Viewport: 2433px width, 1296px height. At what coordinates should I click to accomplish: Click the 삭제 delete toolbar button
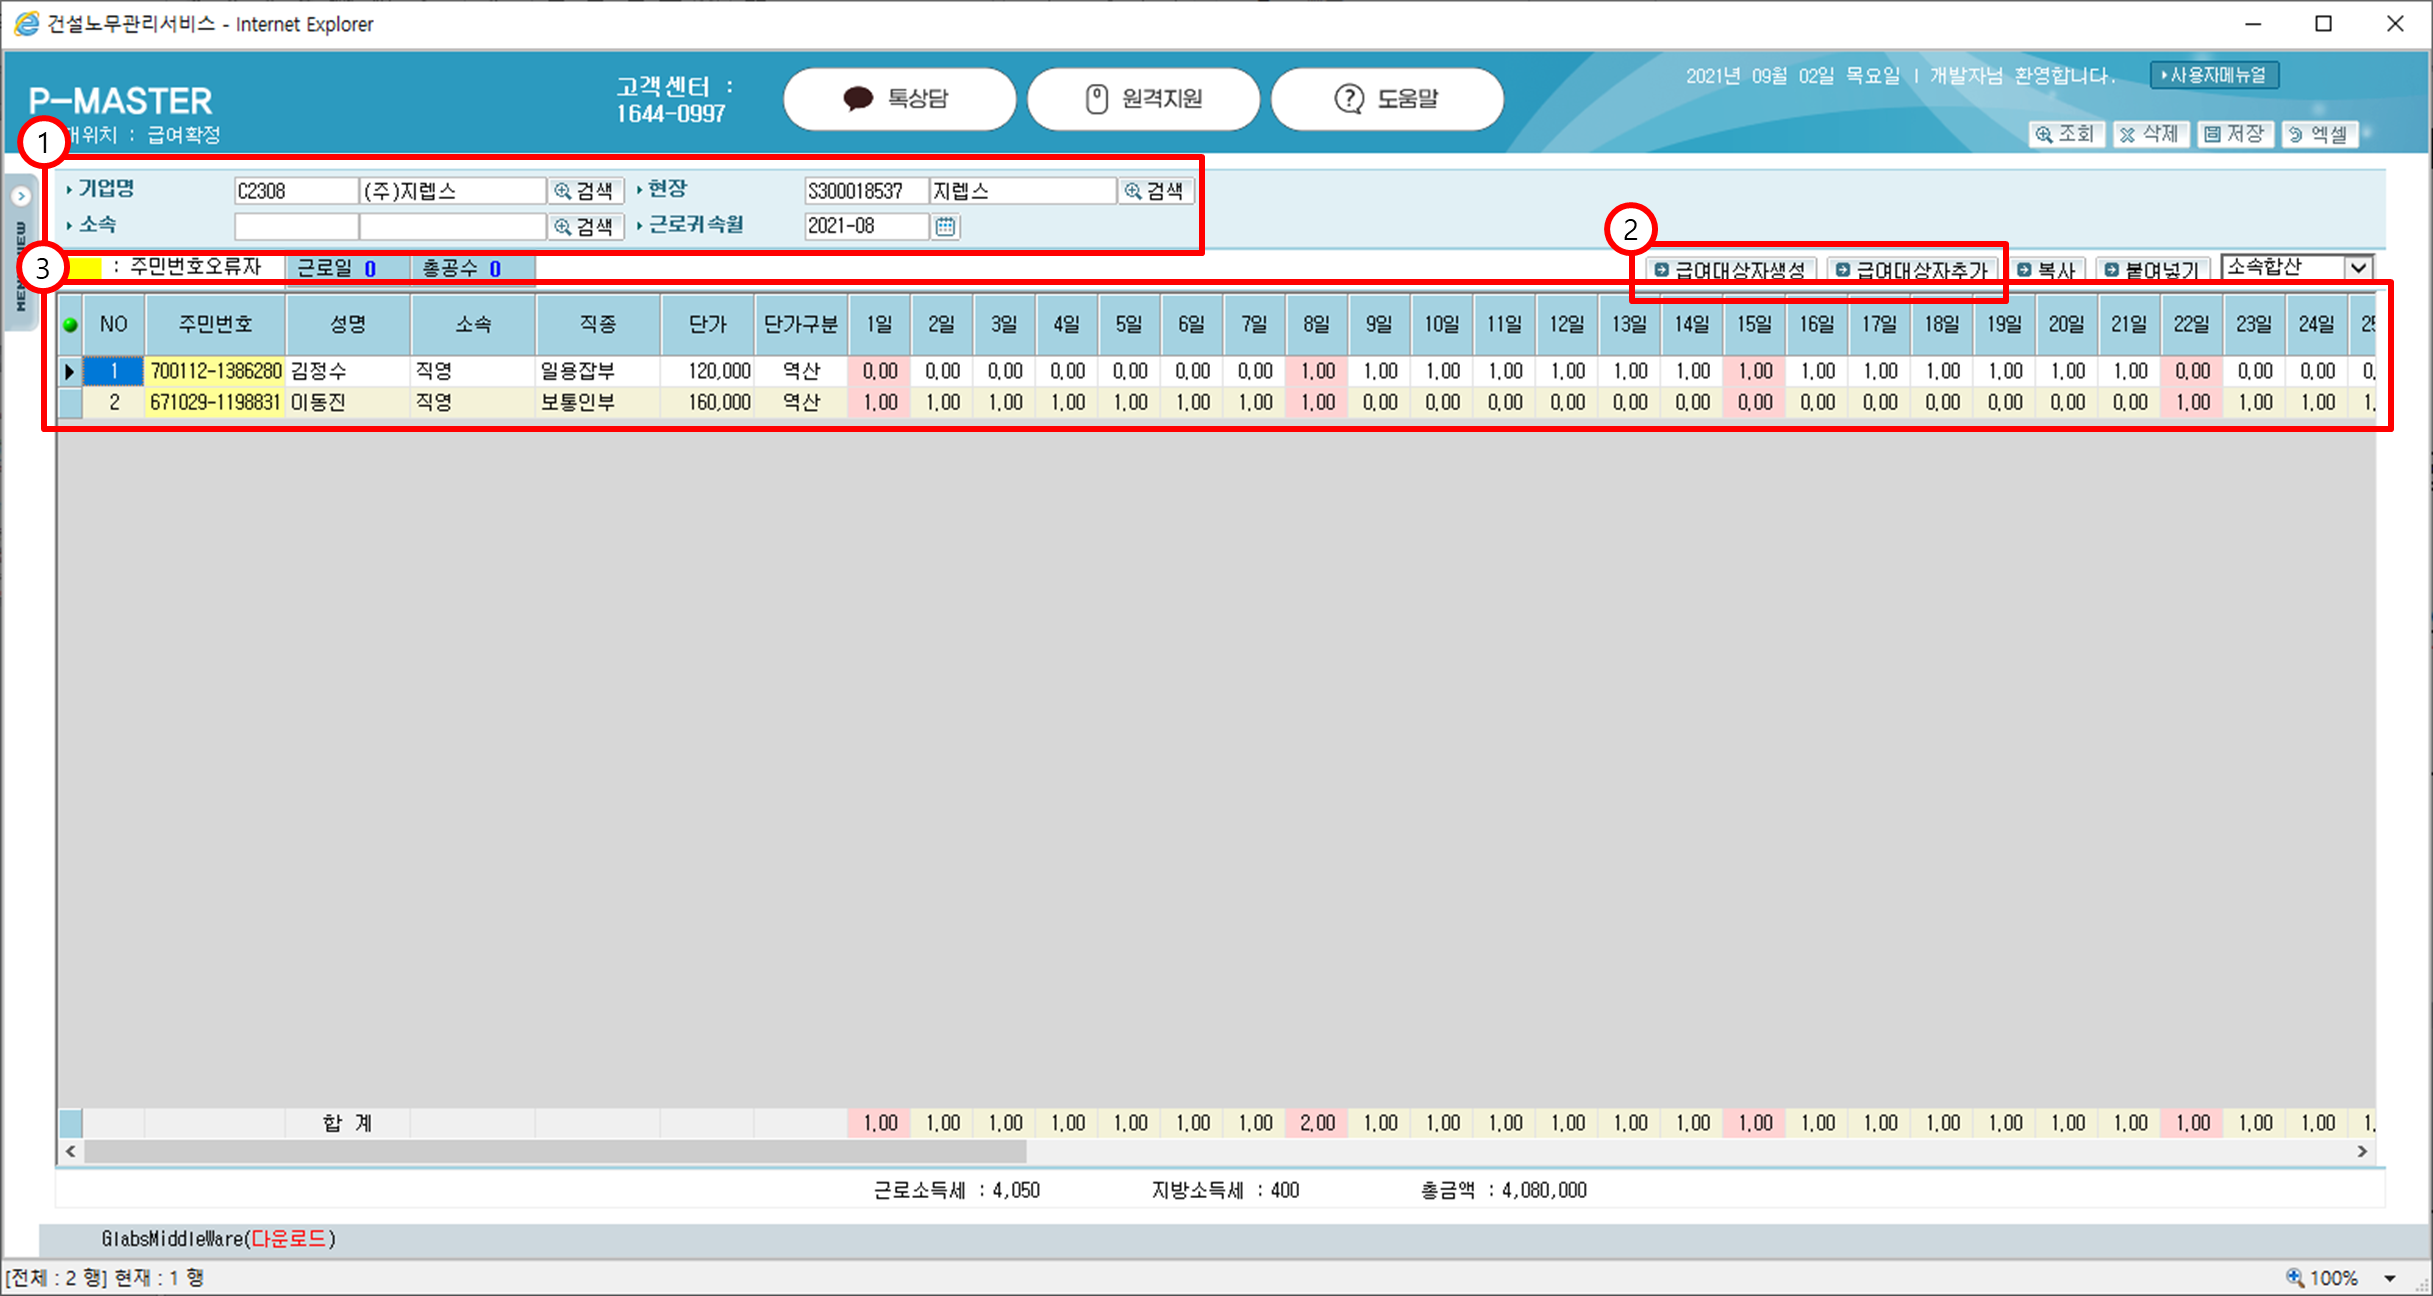point(2150,134)
